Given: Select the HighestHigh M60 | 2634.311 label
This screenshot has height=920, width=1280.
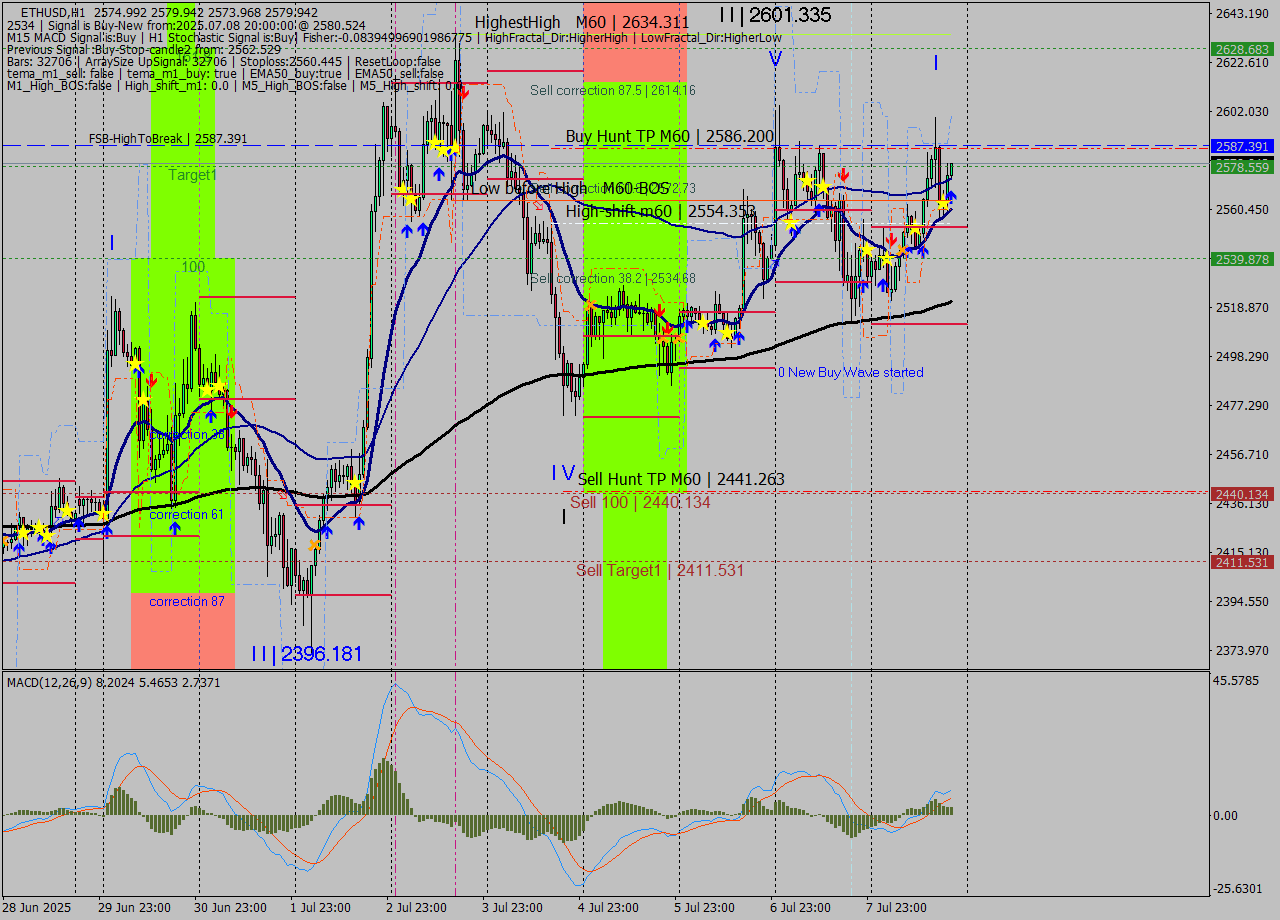Looking at the screenshot, I should pos(581,22).
